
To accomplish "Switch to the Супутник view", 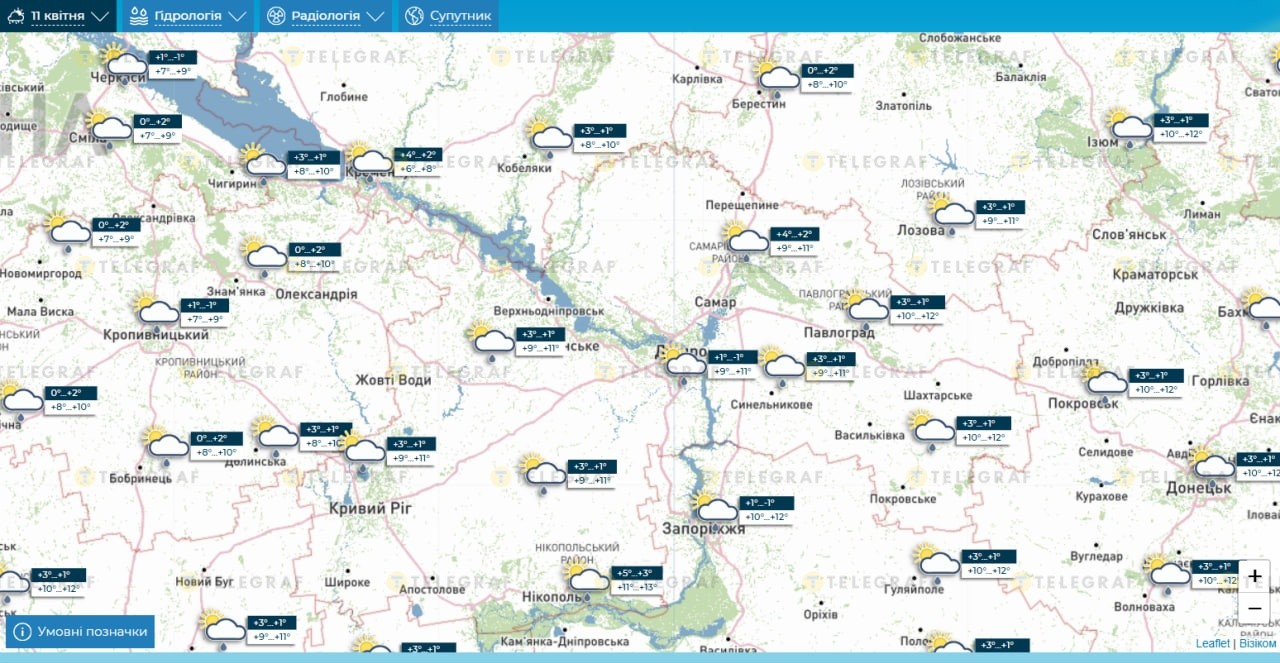I will (460, 16).
